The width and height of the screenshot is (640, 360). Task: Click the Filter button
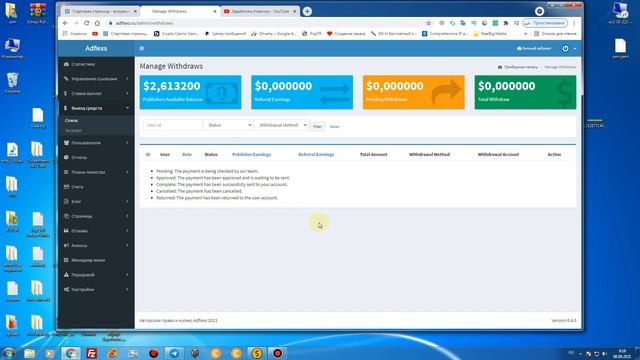coord(317,127)
